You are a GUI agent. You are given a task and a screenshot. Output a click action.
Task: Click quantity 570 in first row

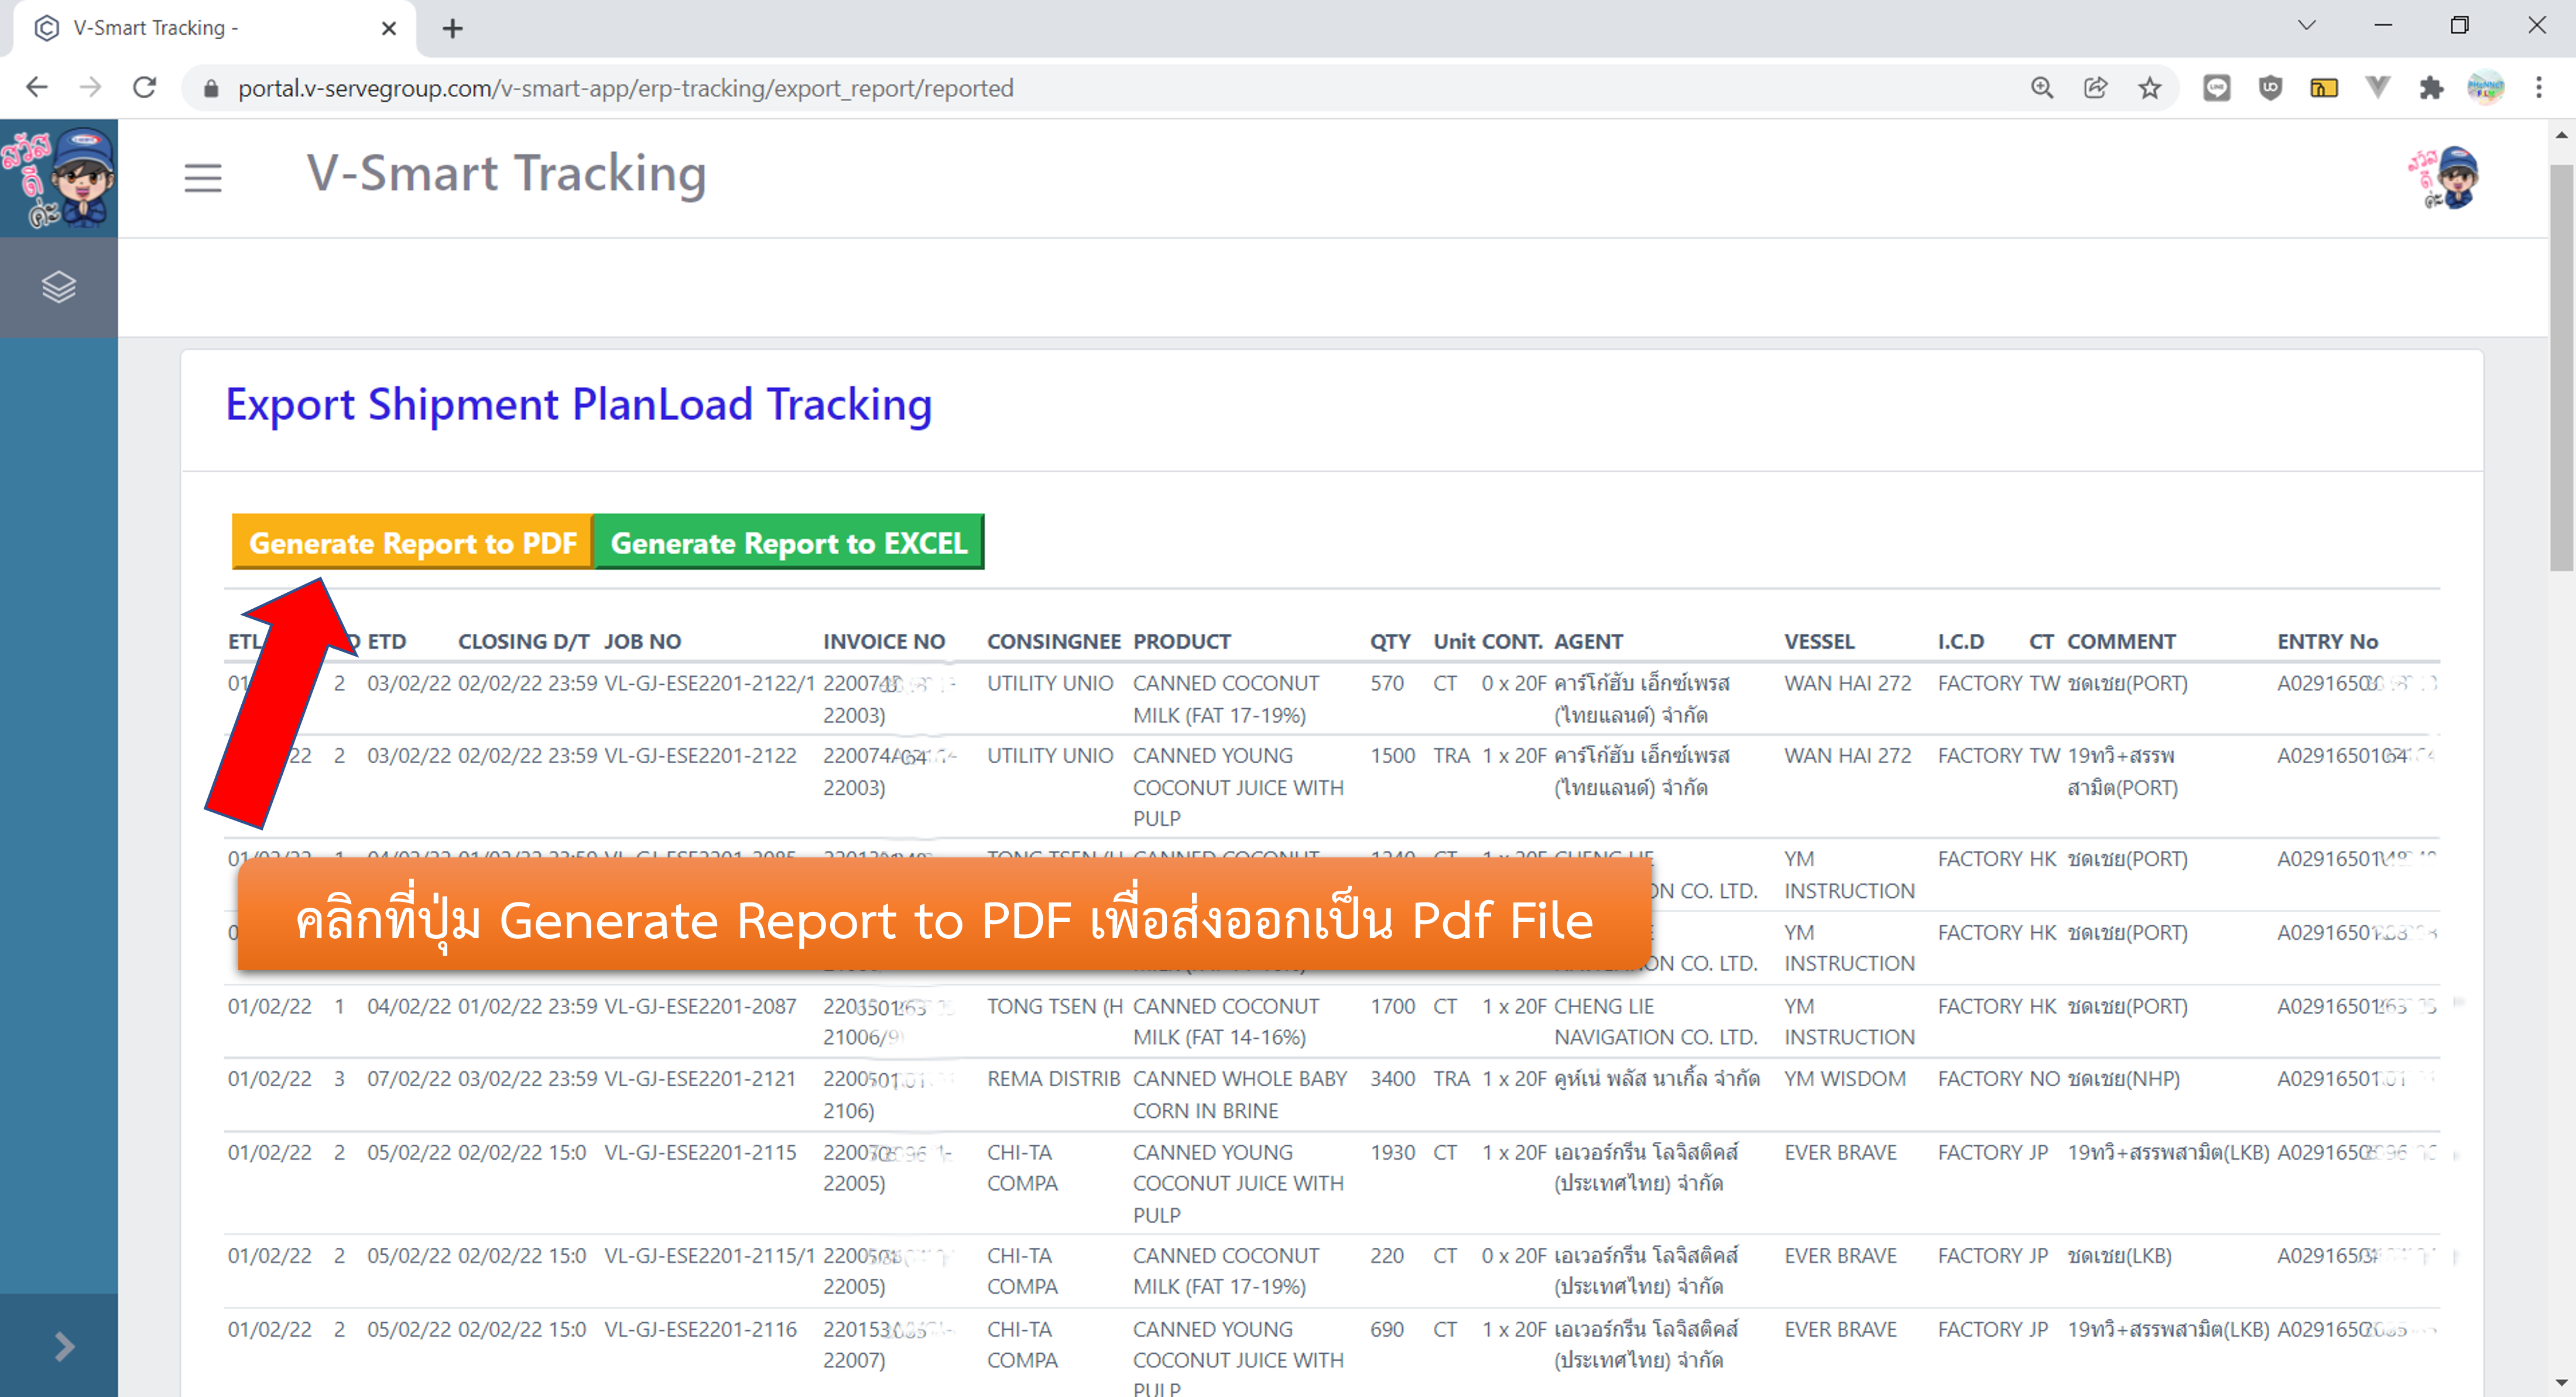point(1387,683)
